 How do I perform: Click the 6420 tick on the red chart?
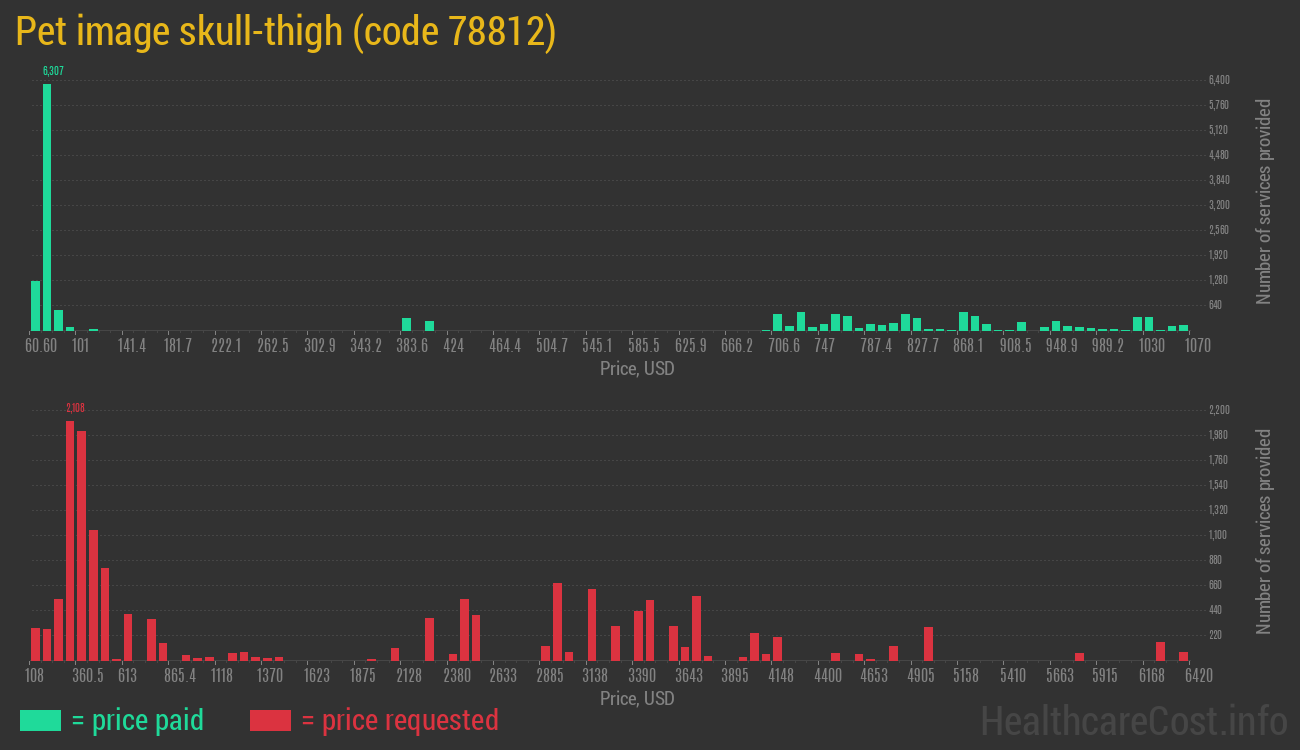tap(1198, 676)
